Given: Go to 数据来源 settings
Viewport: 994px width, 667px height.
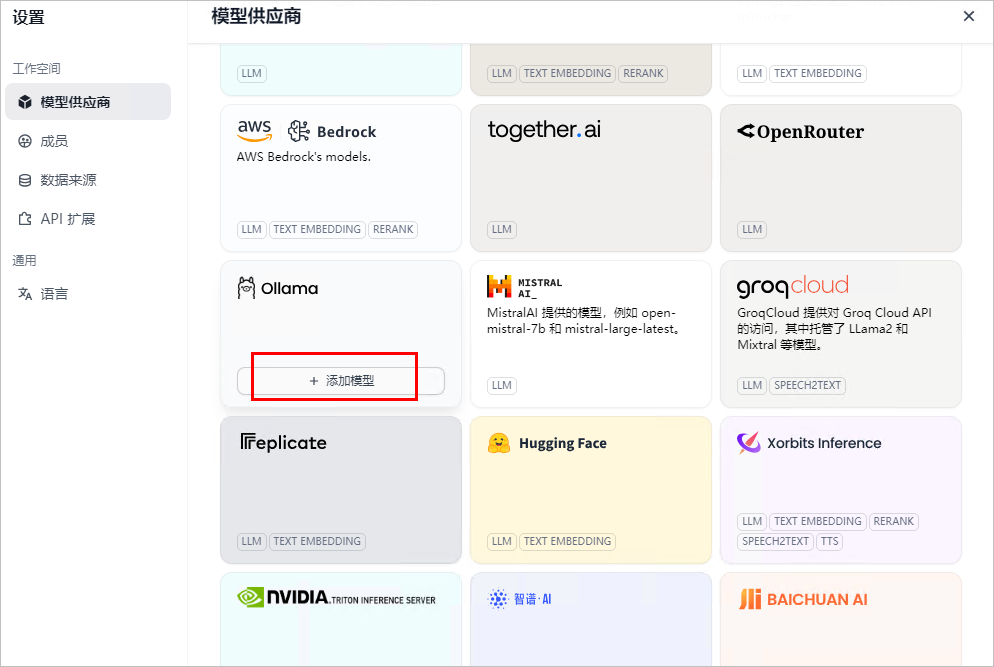Looking at the screenshot, I should [68, 180].
